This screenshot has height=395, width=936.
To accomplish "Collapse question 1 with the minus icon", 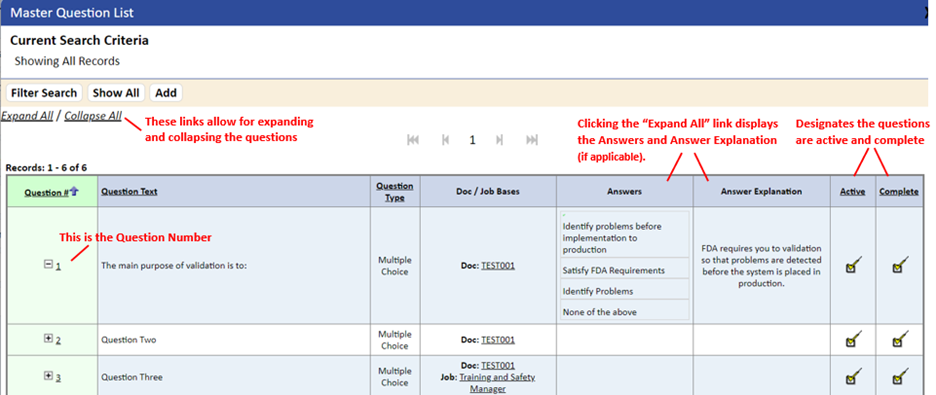I will (49, 265).
